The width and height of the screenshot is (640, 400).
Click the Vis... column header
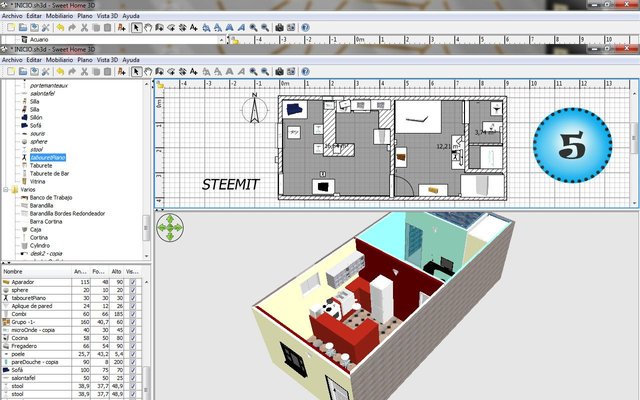(133, 271)
